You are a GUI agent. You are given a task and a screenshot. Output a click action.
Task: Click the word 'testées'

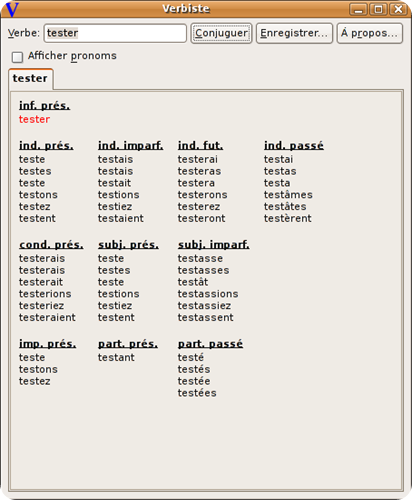(197, 393)
